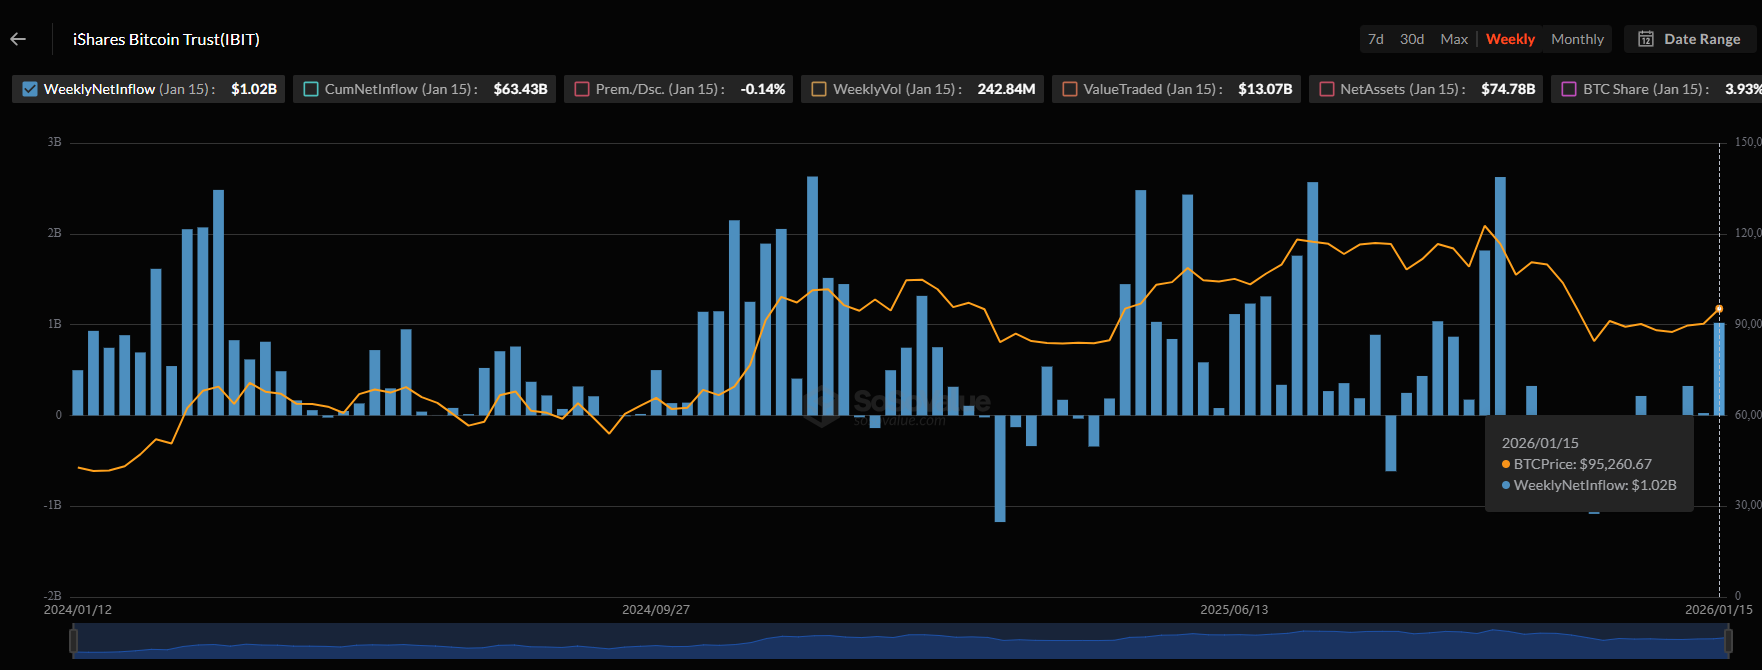The width and height of the screenshot is (1762, 670).
Task: Click the left handle of range slider
Action: pos(73,641)
